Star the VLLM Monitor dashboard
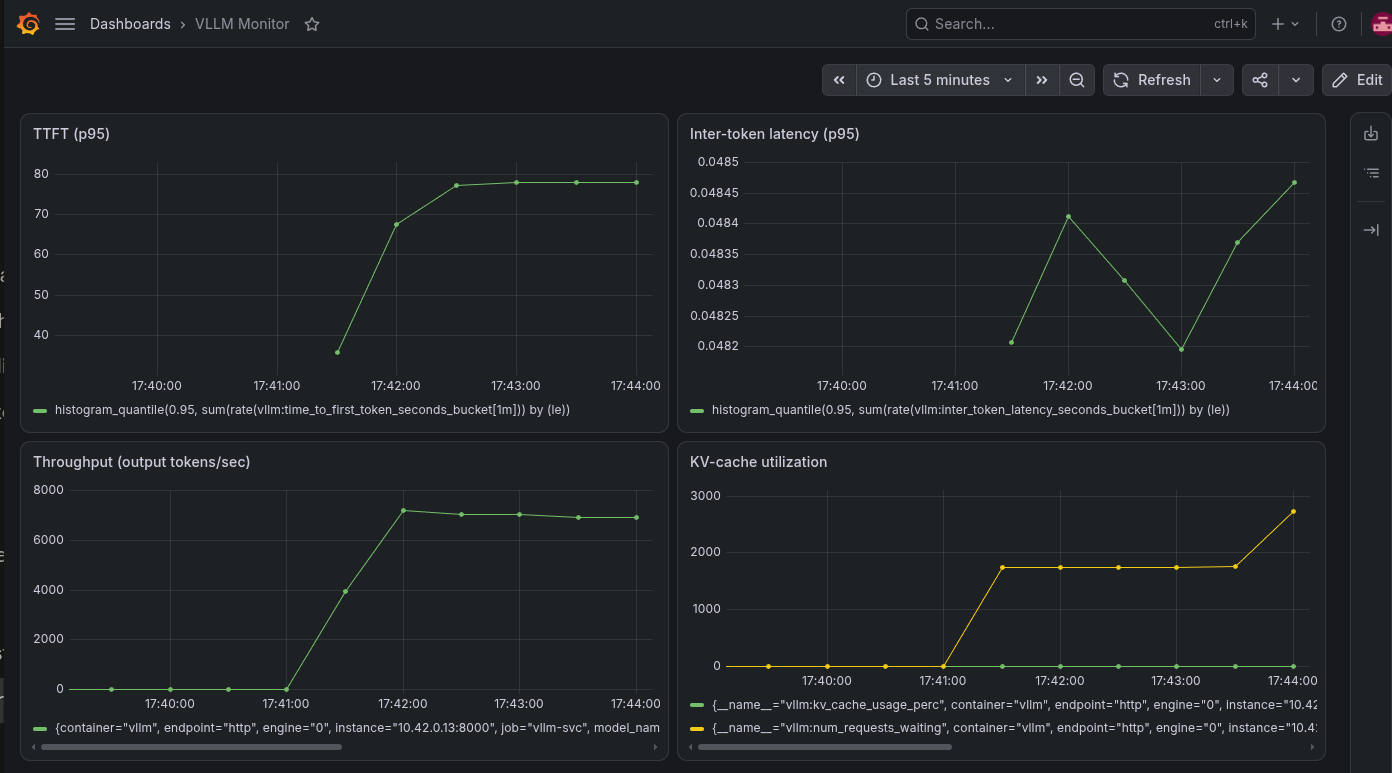Viewport: 1392px width, 773px height. pyautogui.click(x=312, y=24)
